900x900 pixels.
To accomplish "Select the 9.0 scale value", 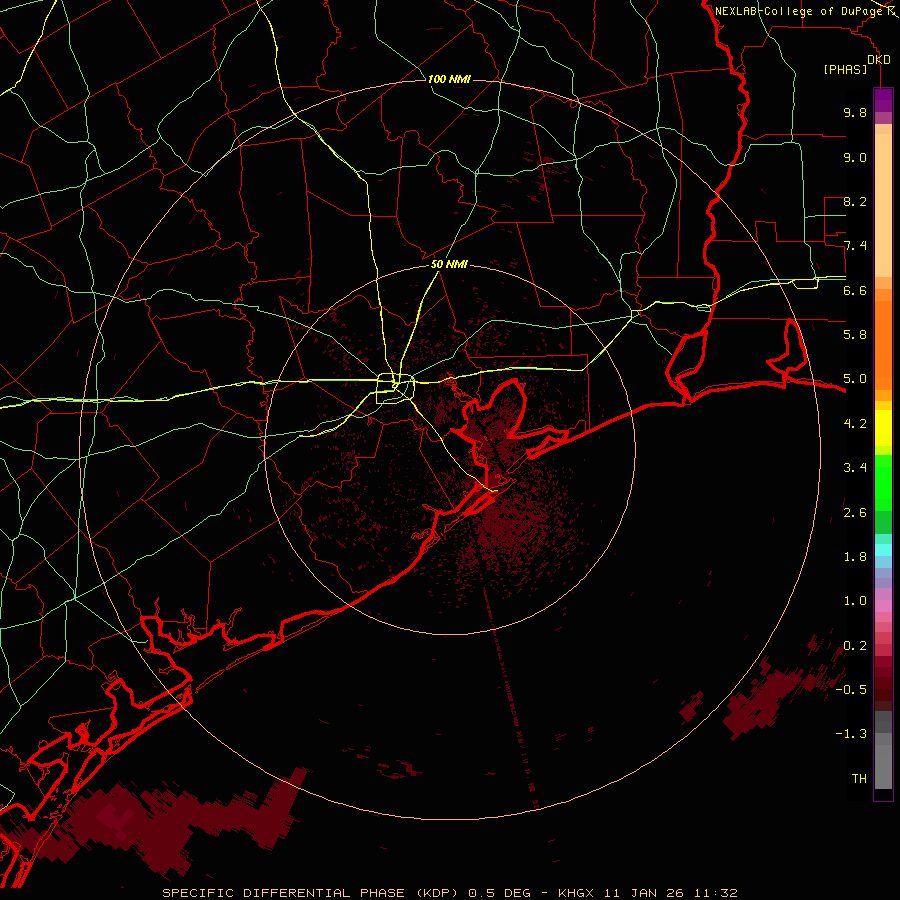I will pyautogui.click(x=855, y=157).
